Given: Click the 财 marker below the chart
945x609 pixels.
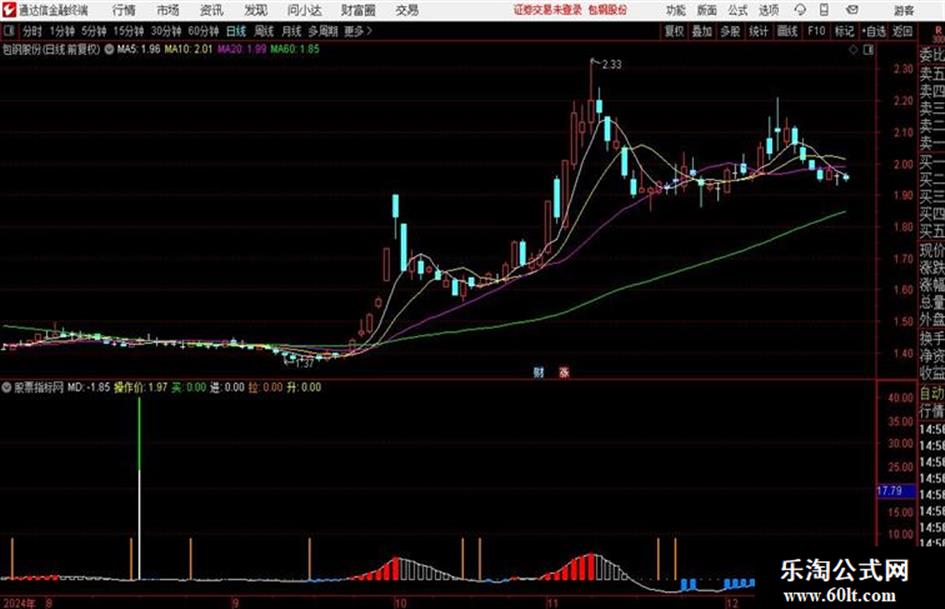Looking at the screenshot, I should (x=538, y=372).
